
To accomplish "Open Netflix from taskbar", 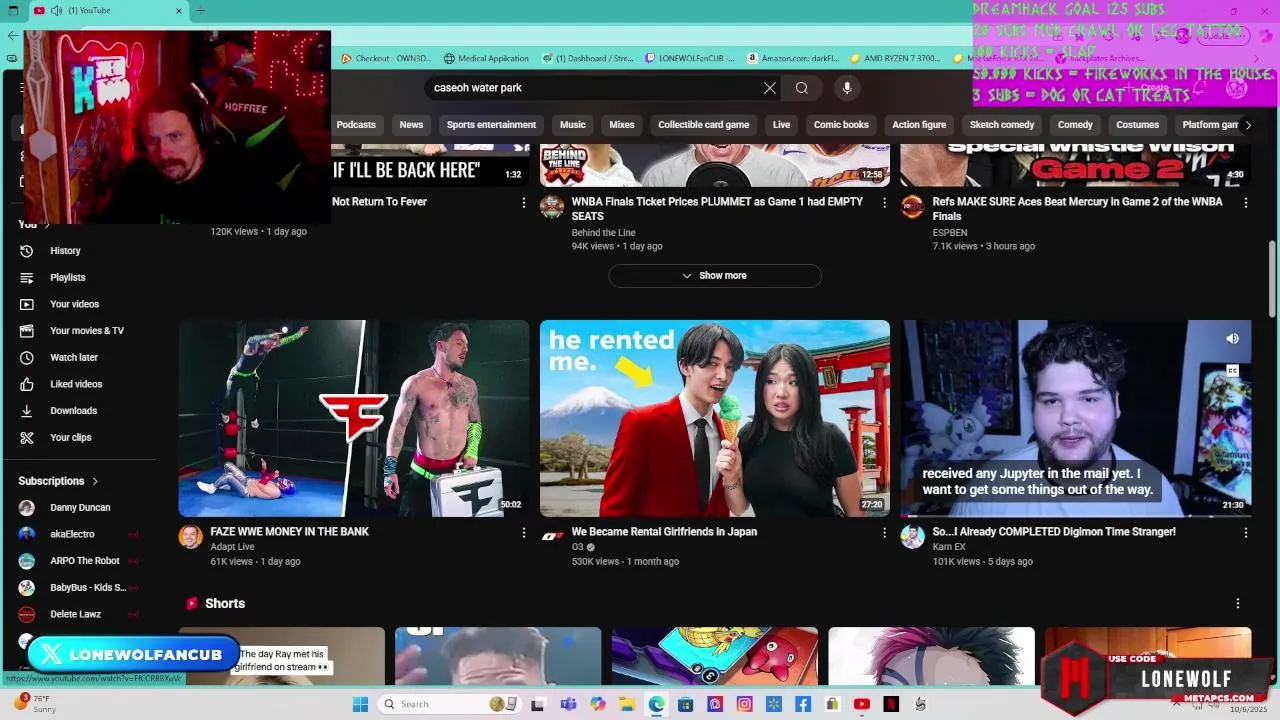I will tap(891, 704).
